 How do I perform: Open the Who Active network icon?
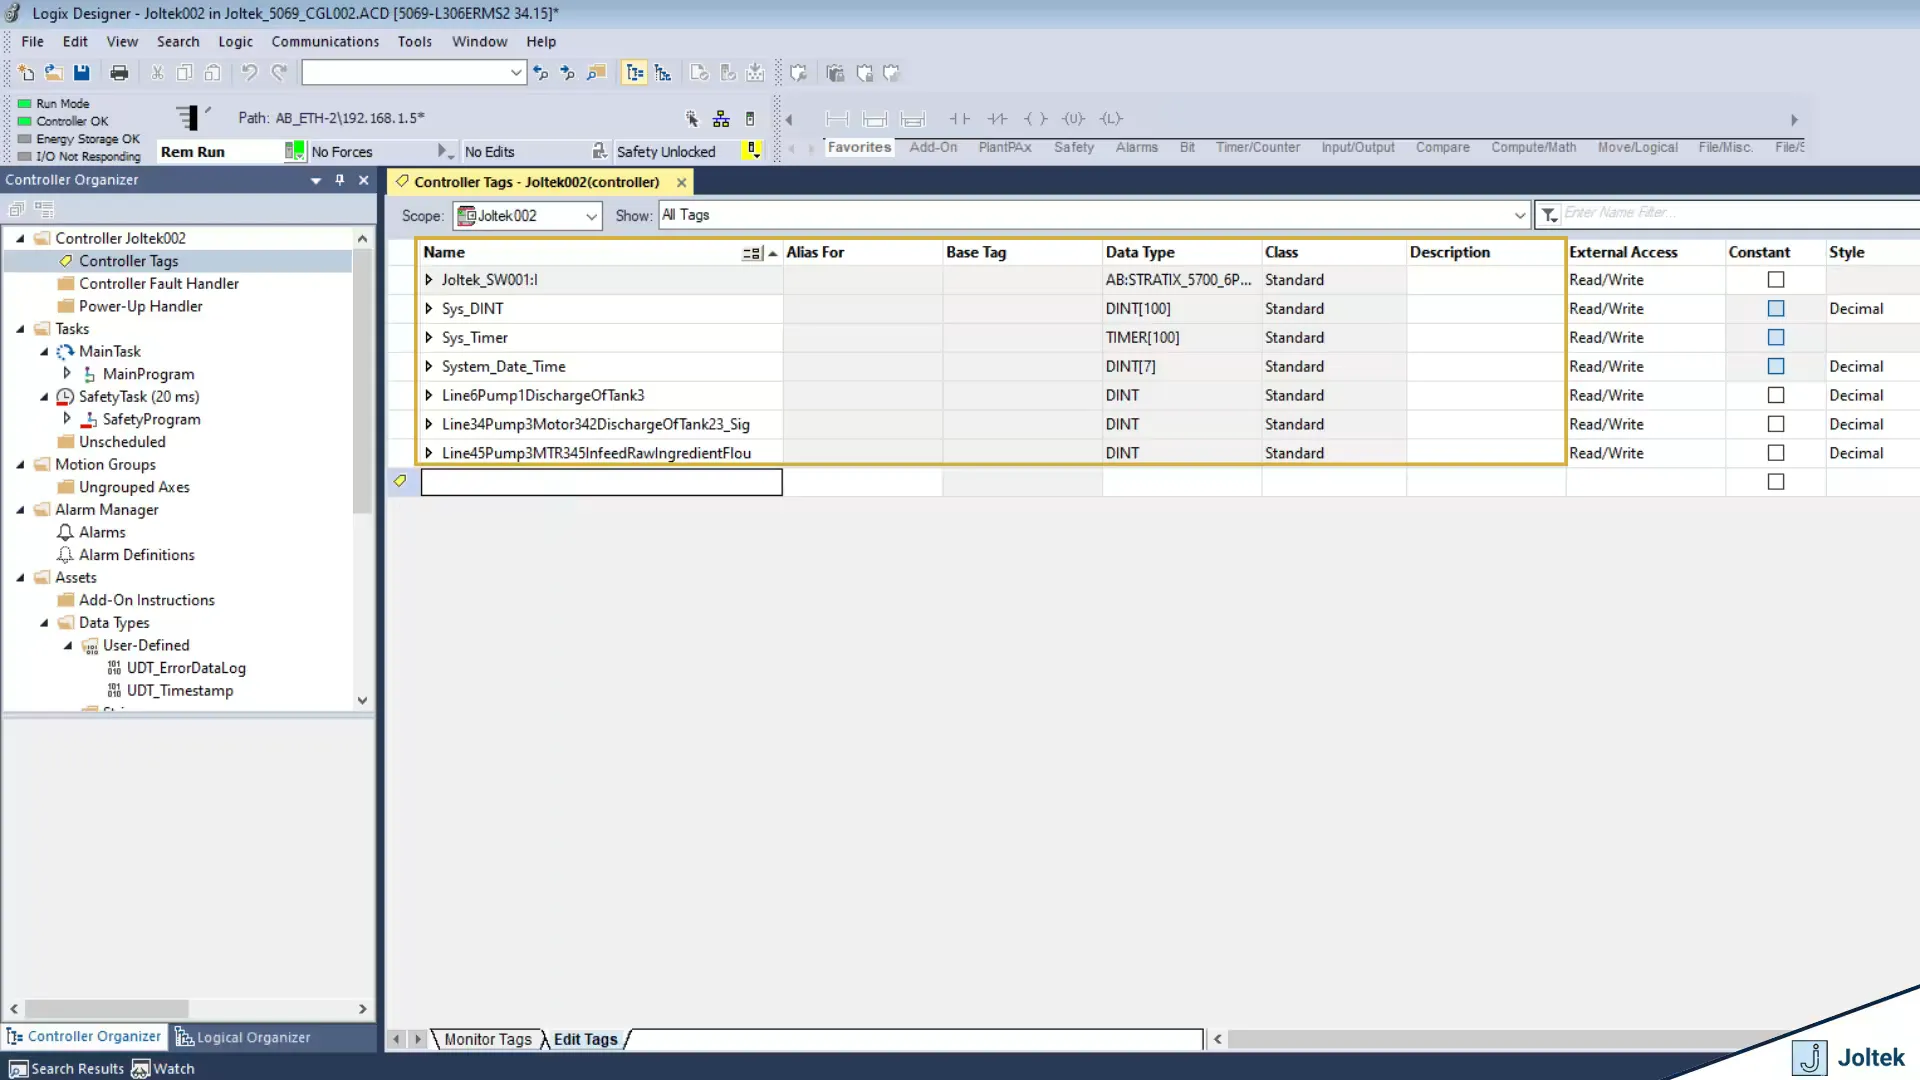721,119
